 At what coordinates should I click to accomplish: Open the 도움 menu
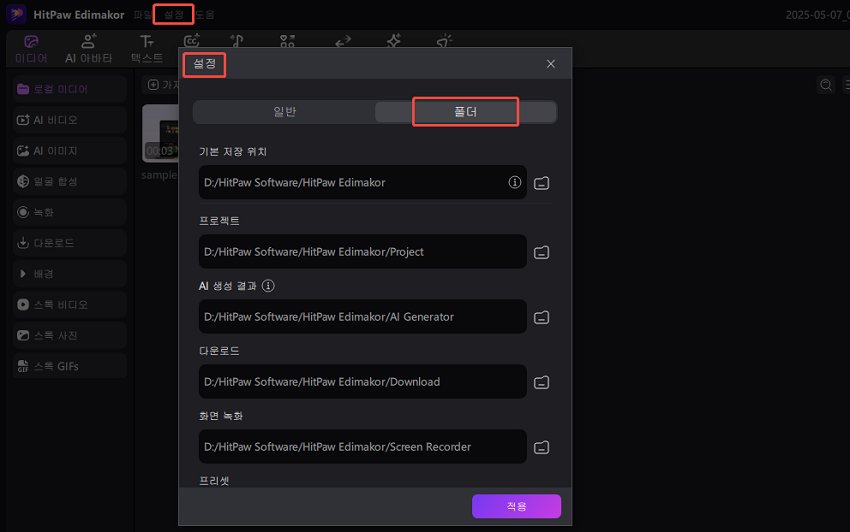point(205,15)
